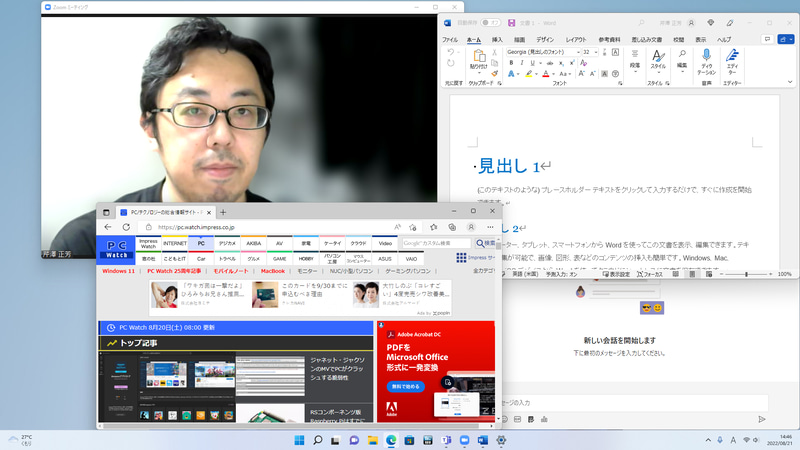Image resolution: width=800 pixels, height=450 pixels.
Task: Click the Windows 11 red link
Action: coord(118,271)
